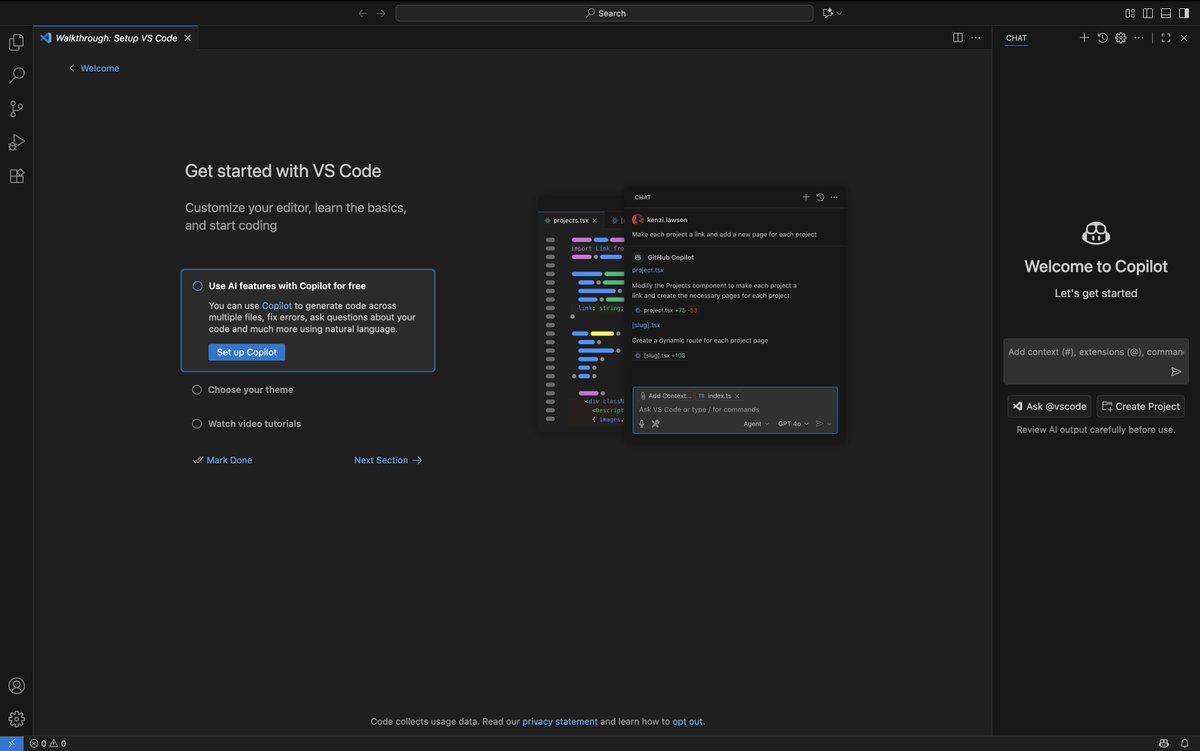
Task: Start a new chat with plus icon
Action: [x=1084, y=38]
